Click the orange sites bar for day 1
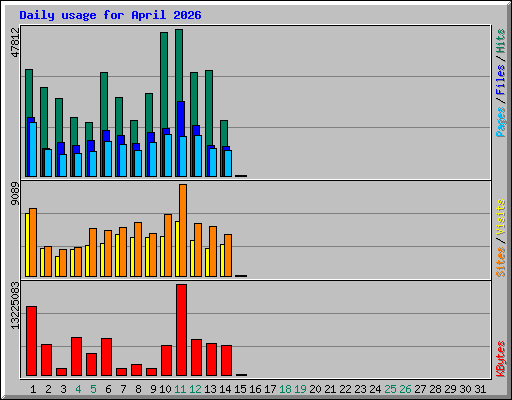Viewport: 512px width, 400px height. click(33, 242)
